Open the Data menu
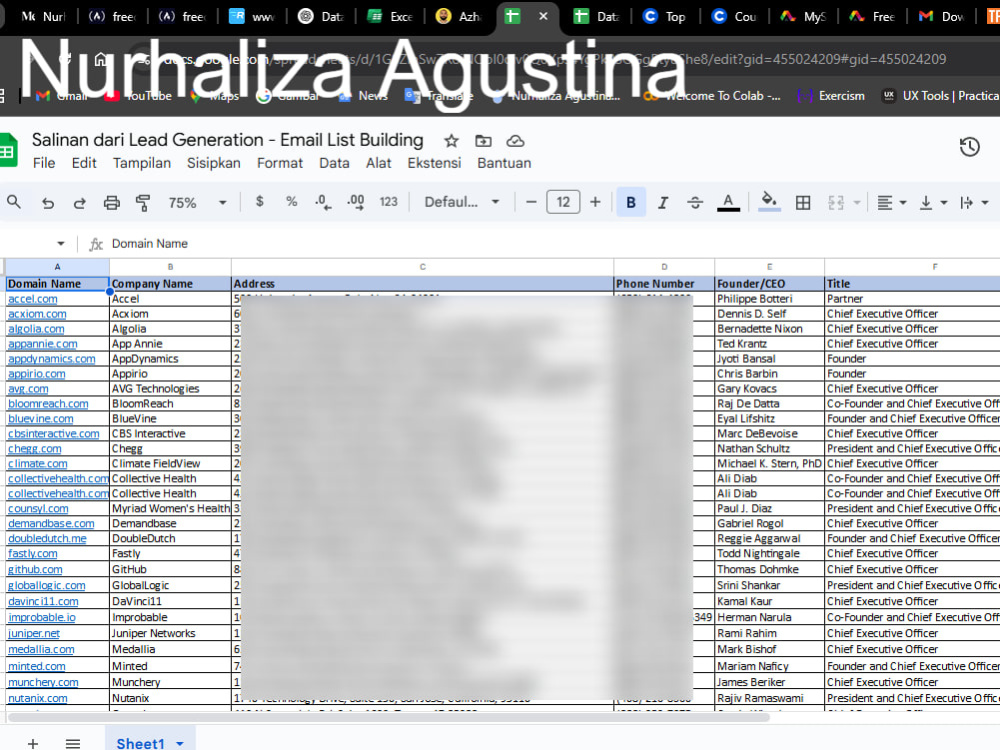 pos(334,163)
